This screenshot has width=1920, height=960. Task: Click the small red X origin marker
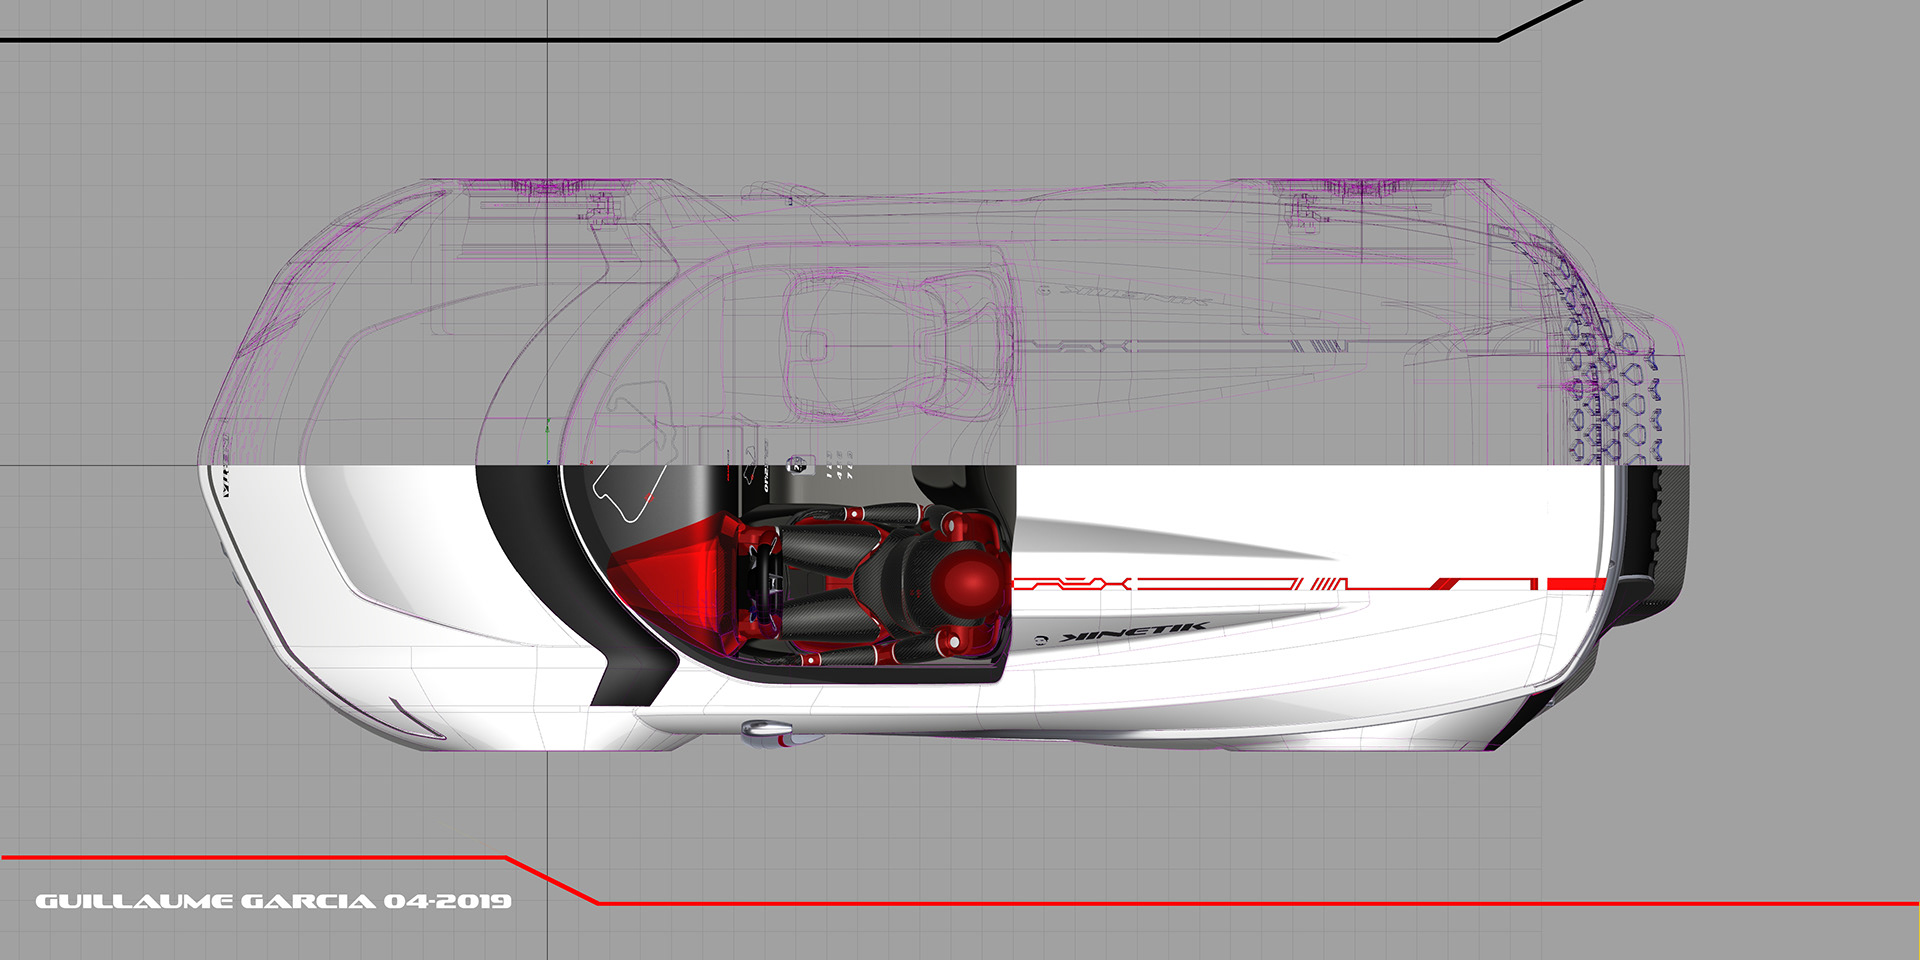[x=591, y=462]
